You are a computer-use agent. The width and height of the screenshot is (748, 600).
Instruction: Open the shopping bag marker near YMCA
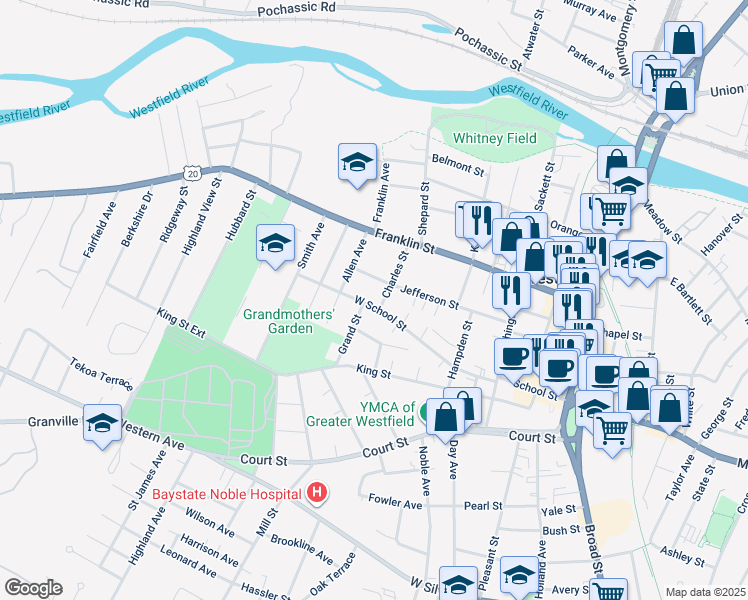446,418
